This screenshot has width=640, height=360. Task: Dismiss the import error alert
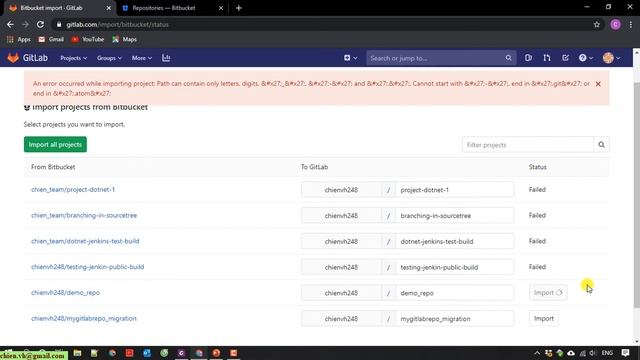(598, 84)
